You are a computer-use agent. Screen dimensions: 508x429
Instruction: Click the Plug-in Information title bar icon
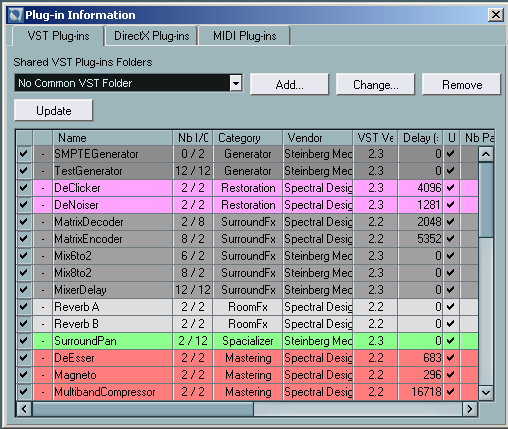tap(16, 15)
